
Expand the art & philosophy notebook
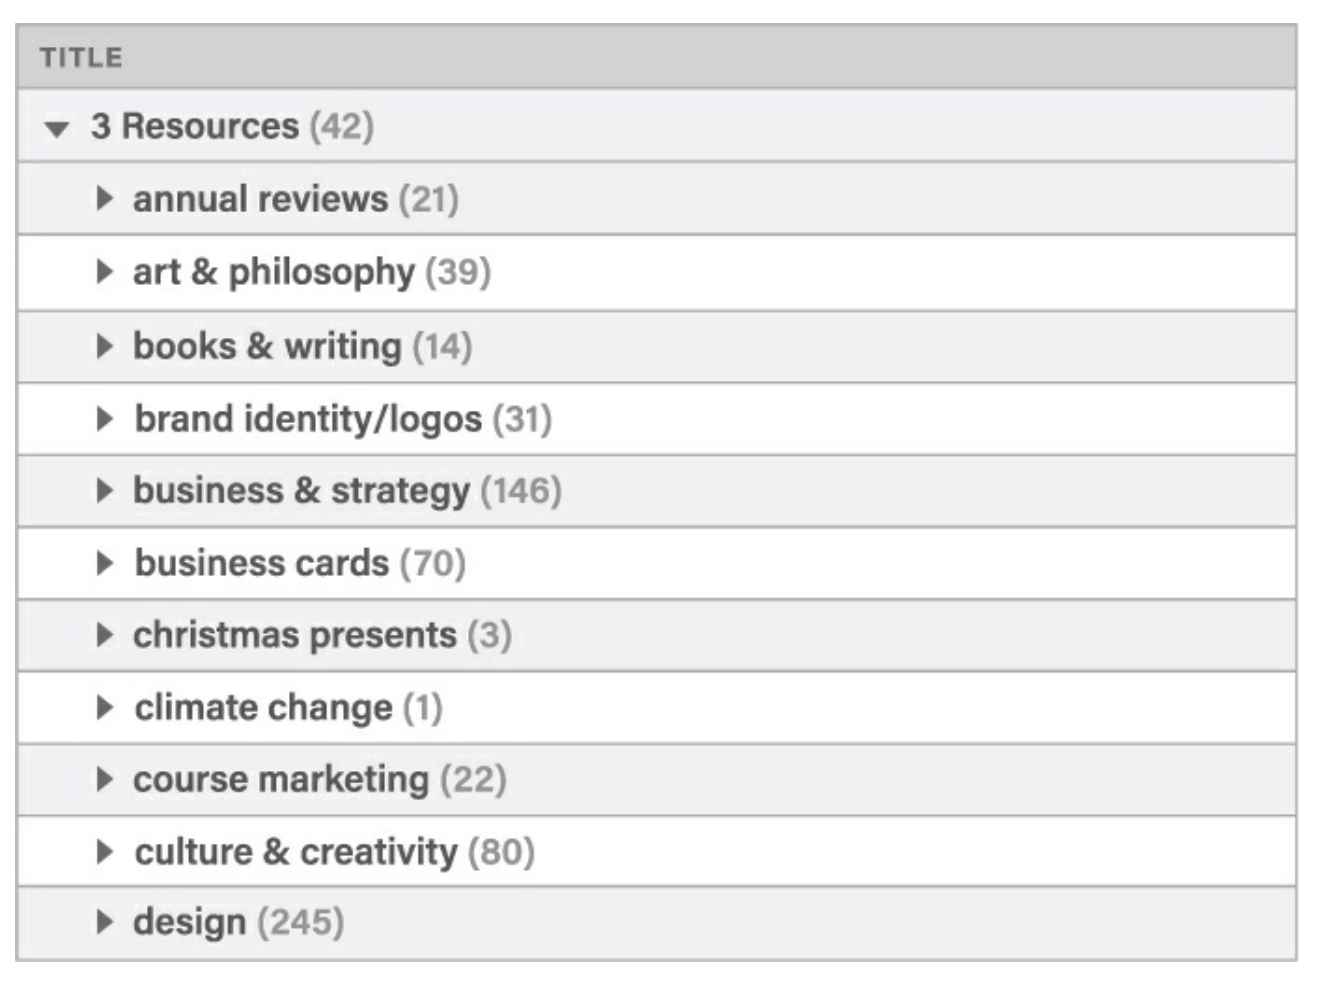click(104, 271)
